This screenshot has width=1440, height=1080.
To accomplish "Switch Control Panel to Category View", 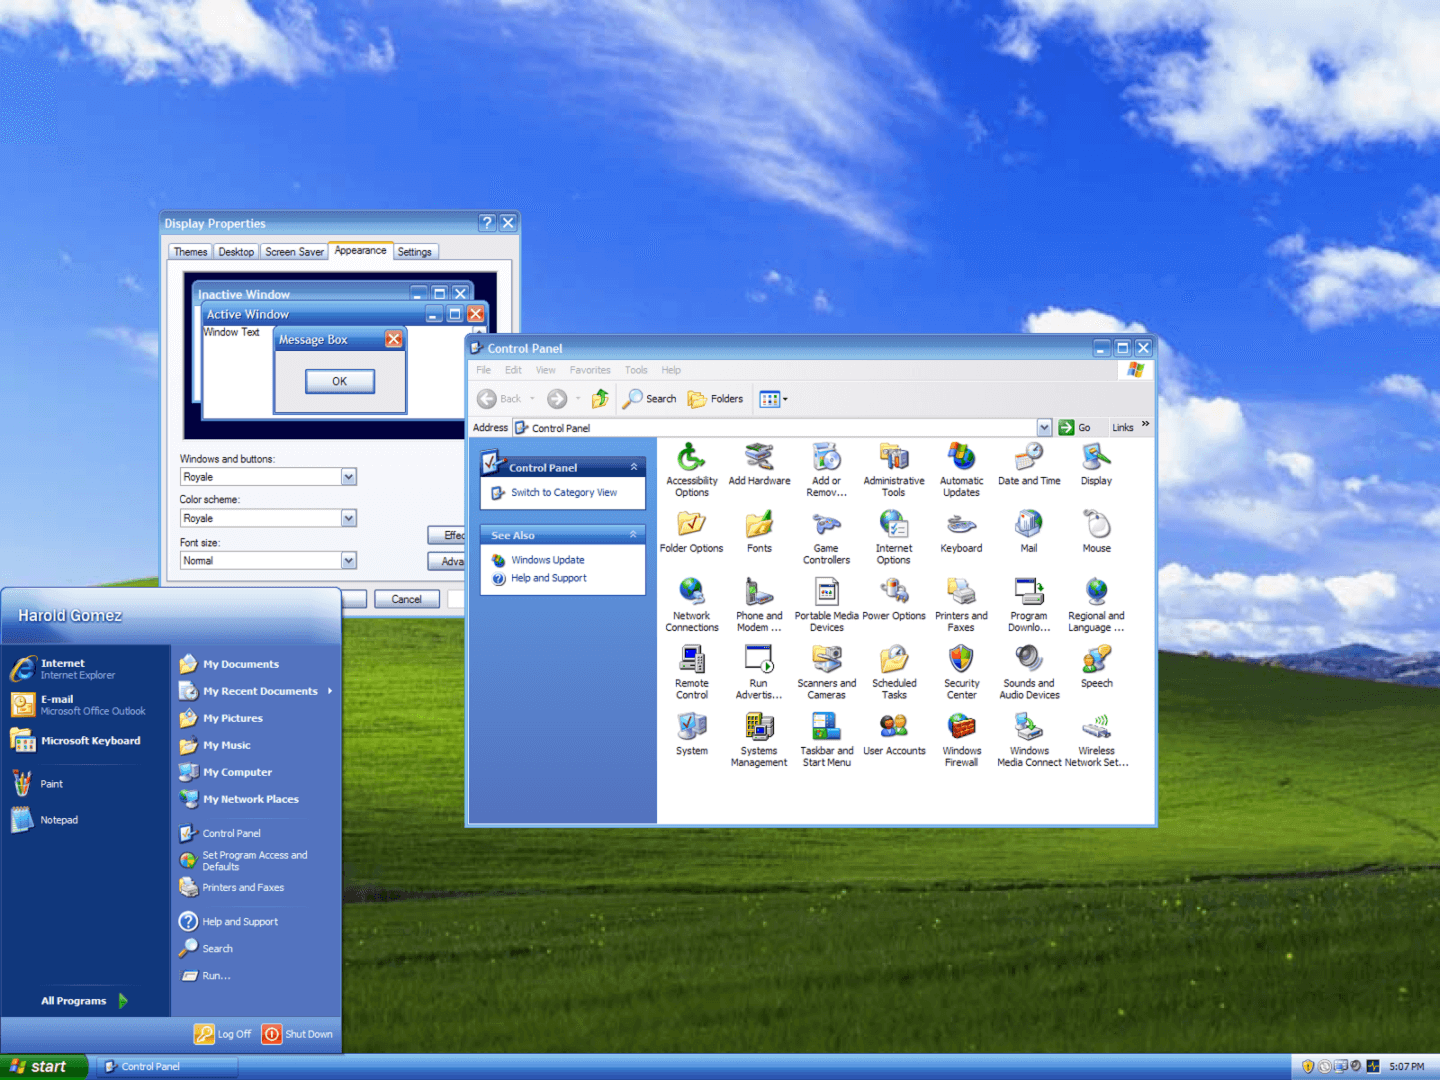I will tap(563, 492).
